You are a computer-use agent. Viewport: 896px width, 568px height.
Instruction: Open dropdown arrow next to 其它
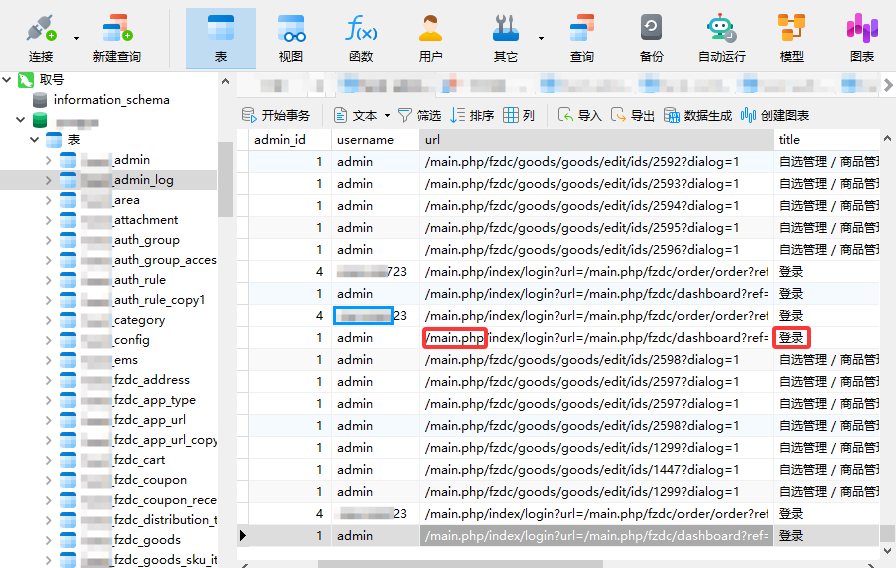coord(541,39)
